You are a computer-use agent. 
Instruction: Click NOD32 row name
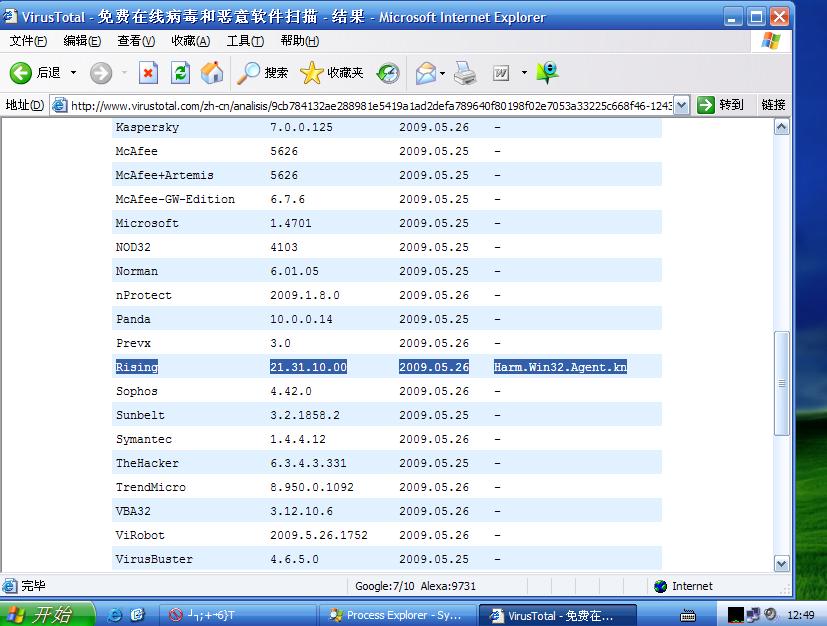click(133, 247)
